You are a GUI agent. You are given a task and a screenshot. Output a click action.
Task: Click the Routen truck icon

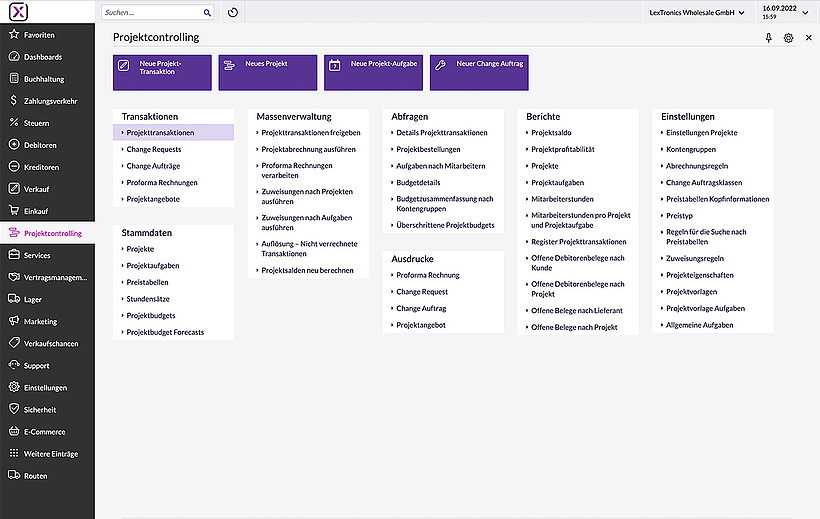pyautogui.click(x=14, y=475)
